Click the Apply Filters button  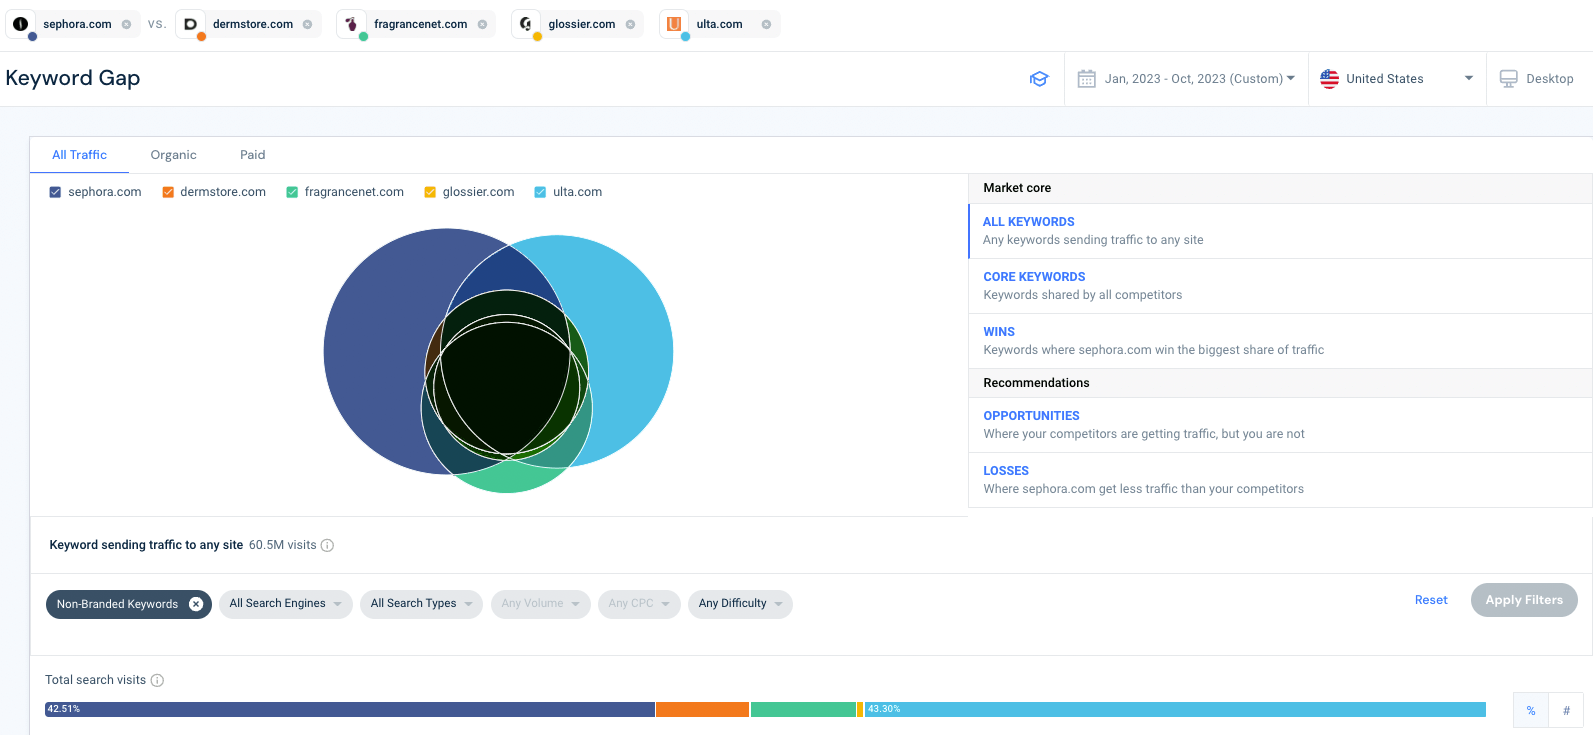1524,600
